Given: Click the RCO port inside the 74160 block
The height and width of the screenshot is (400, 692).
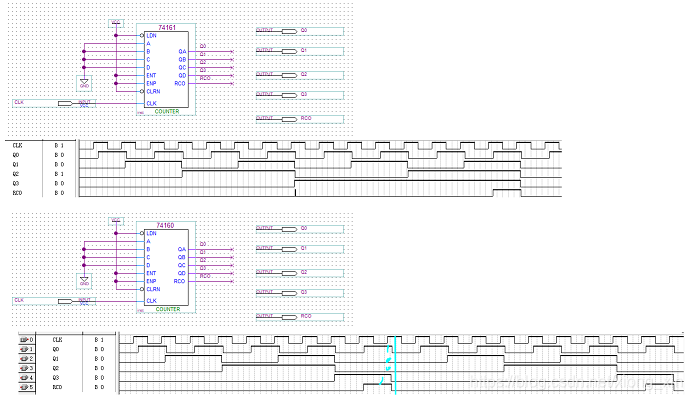Looking at the screenshot, I should click(180, 281).
